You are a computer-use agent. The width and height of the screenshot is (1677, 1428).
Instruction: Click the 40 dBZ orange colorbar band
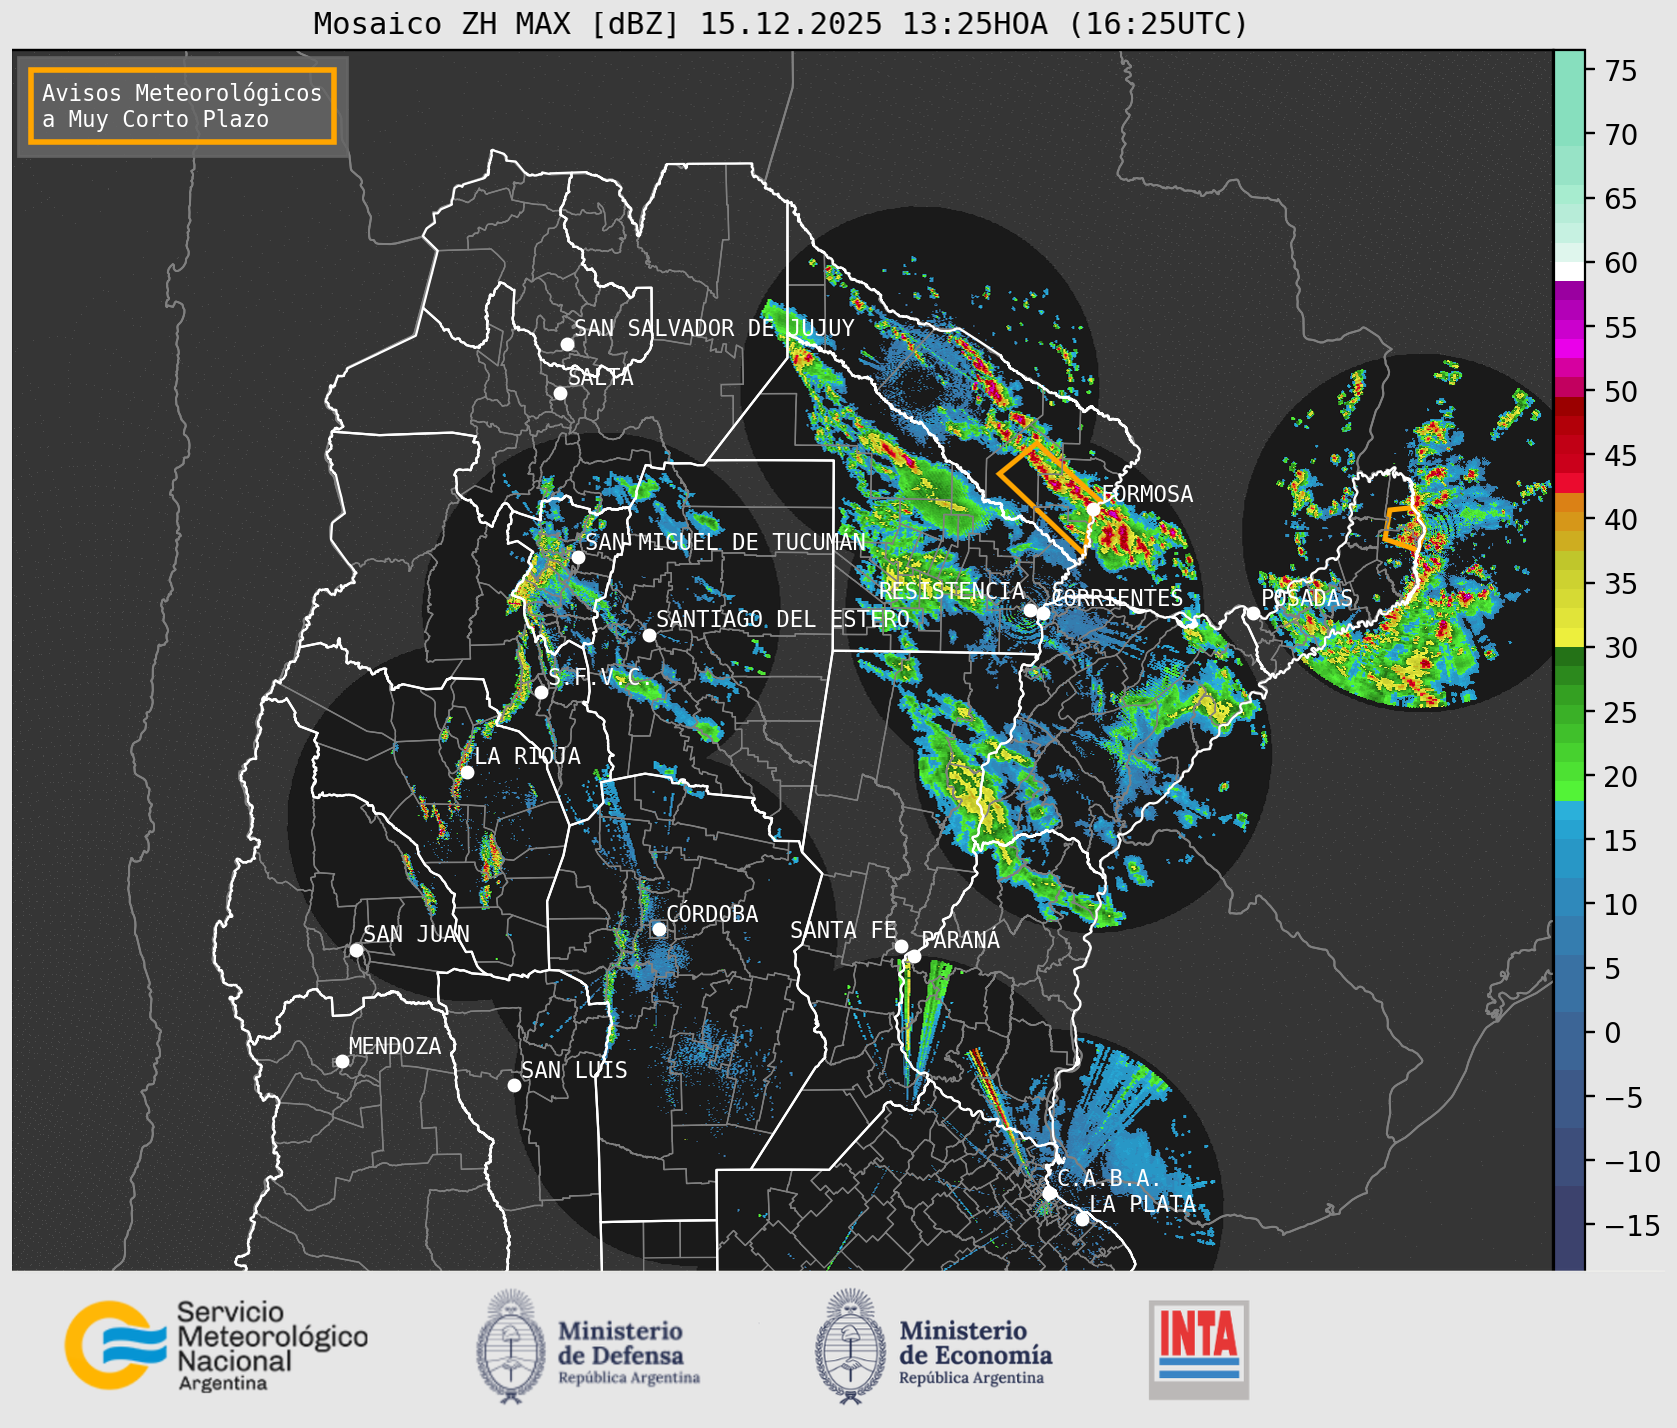point(1569,520)
